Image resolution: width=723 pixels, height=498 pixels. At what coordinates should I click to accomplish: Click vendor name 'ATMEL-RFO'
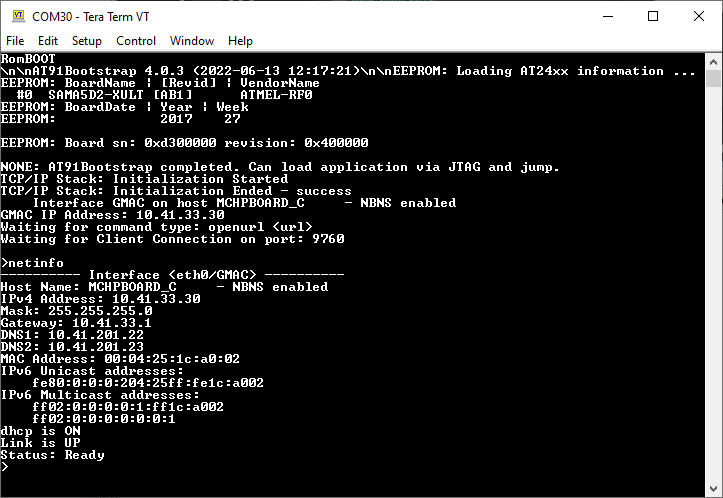pyautogui.click(x=276, y=95)
